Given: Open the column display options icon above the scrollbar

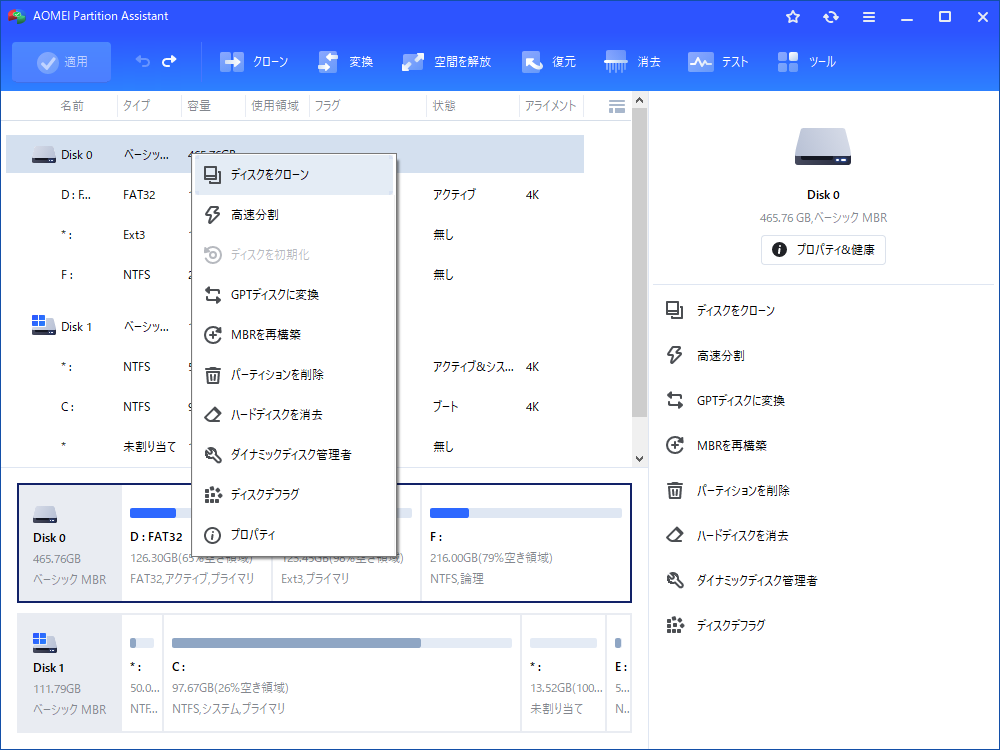Looking at the screenshot, I should click(x=617, y=105).
